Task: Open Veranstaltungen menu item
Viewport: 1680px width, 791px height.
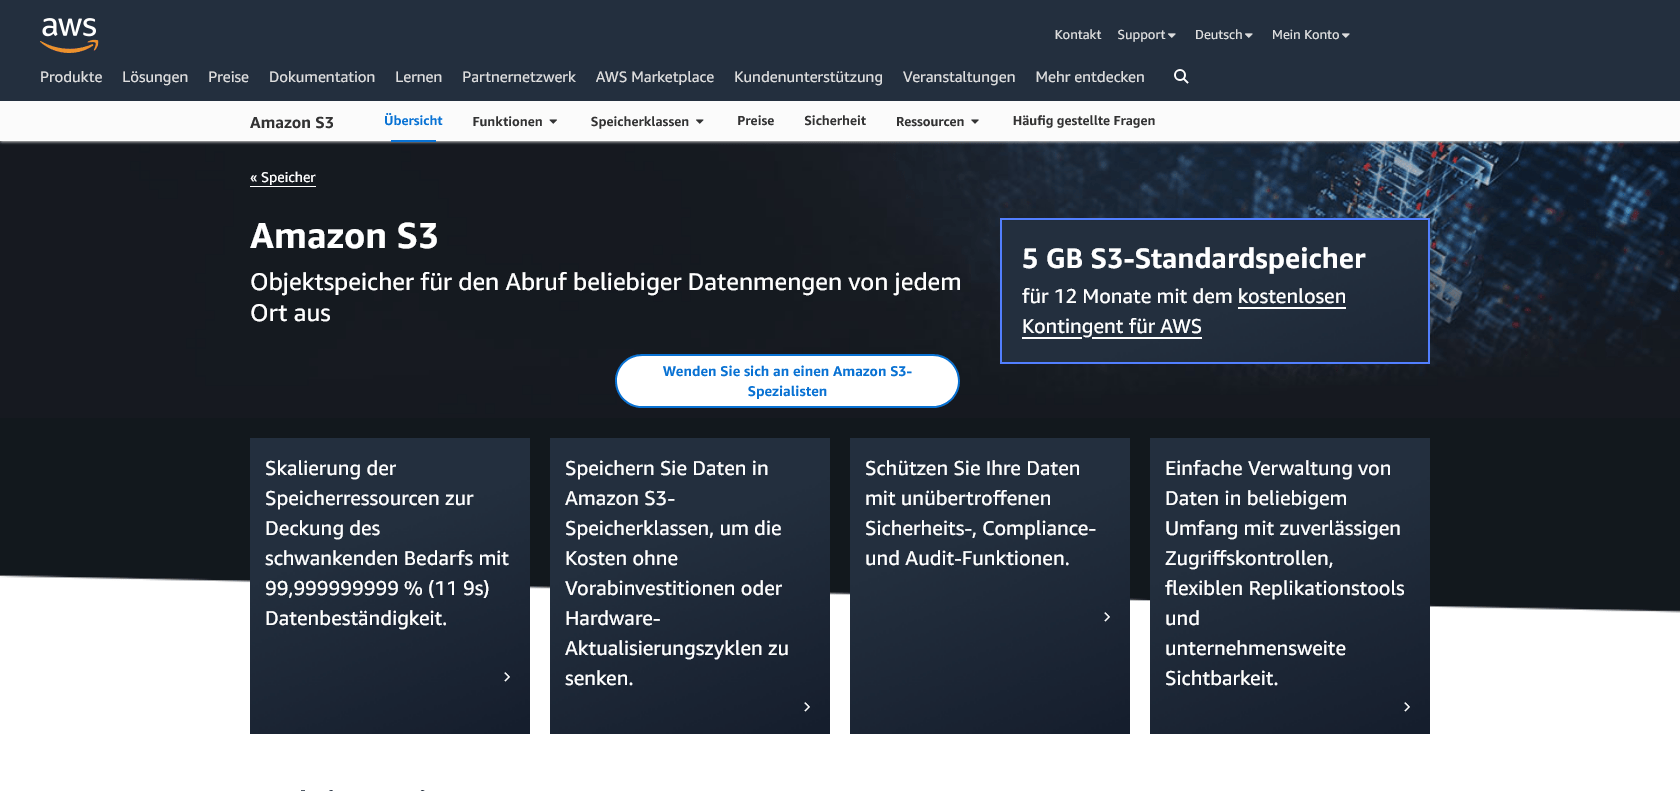Action: pyautogui.click(x=959, y=77)
